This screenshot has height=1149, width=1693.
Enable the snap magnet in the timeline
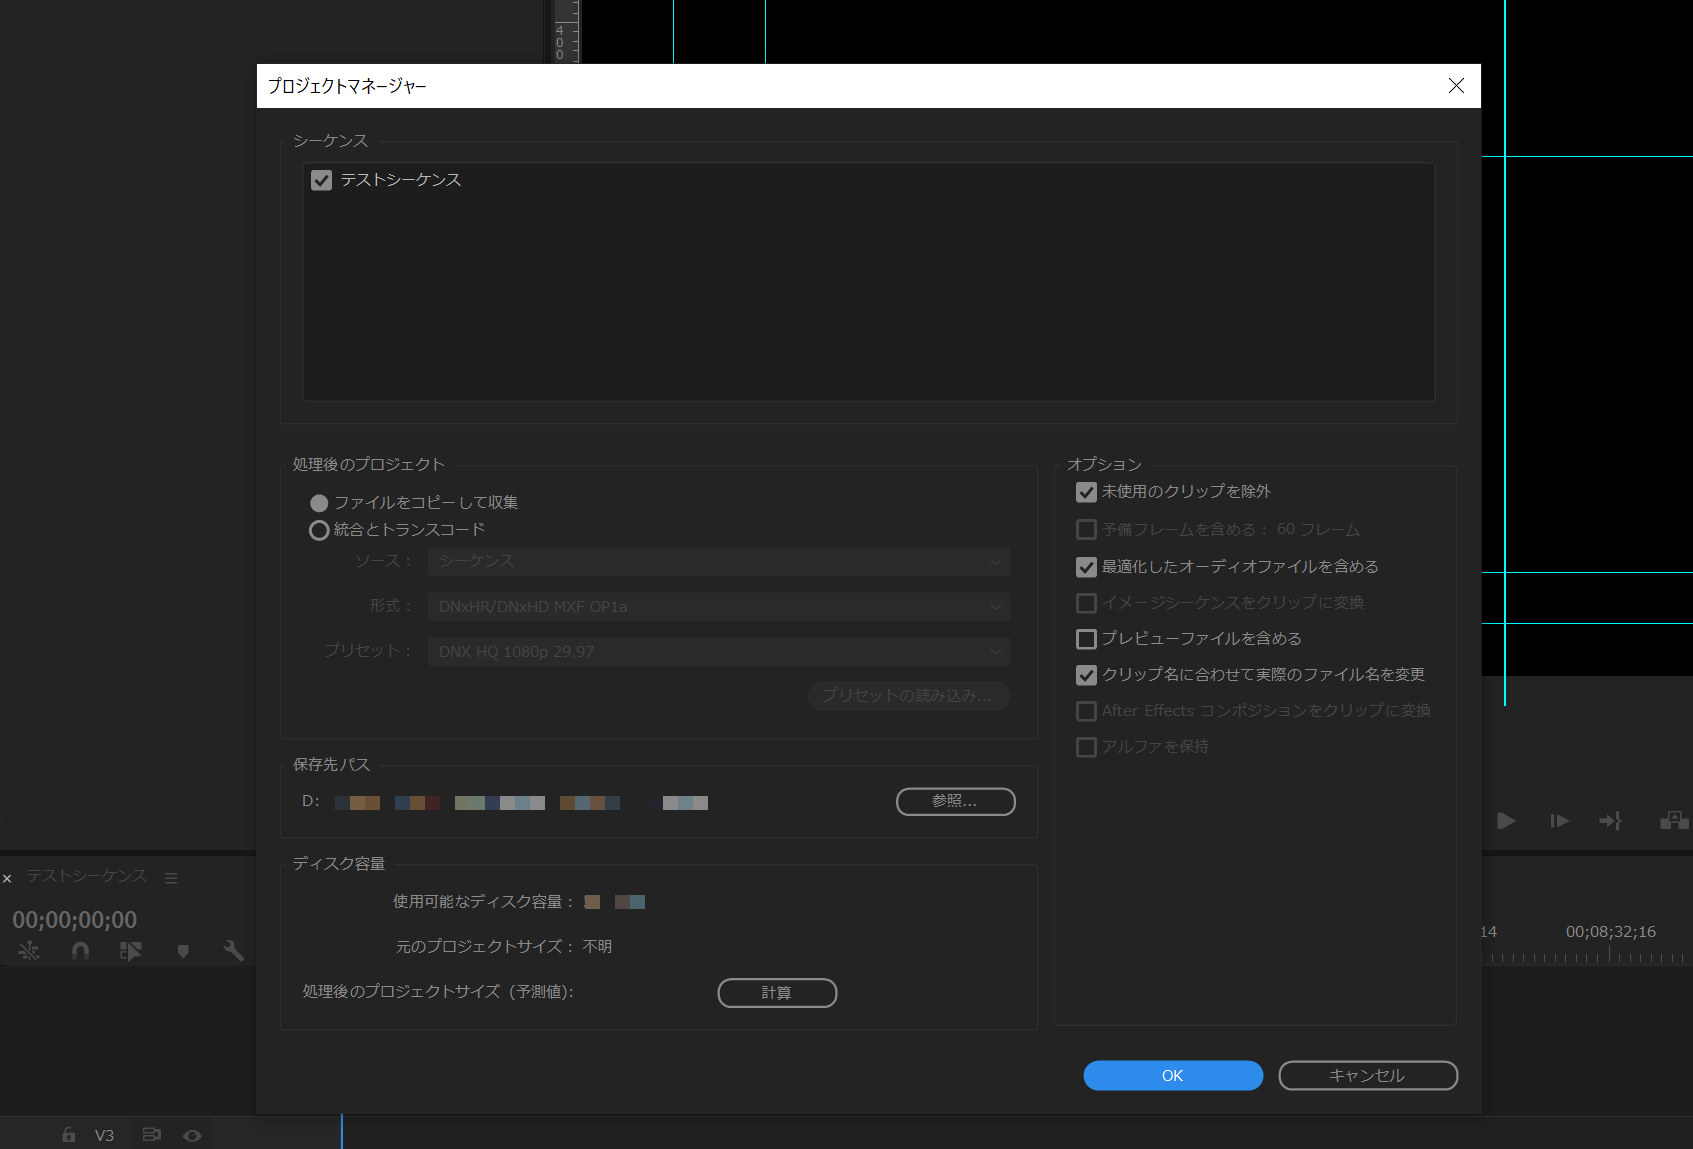click(79, 950)
